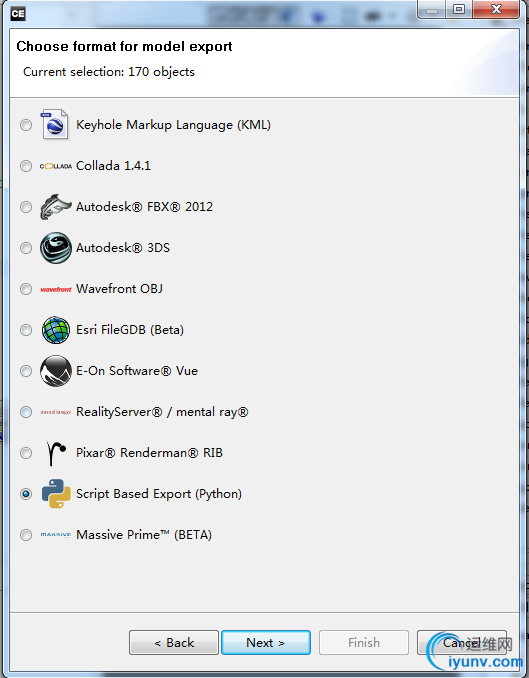Click the Wavefront OBJ label text

click(x=119, y=288)
